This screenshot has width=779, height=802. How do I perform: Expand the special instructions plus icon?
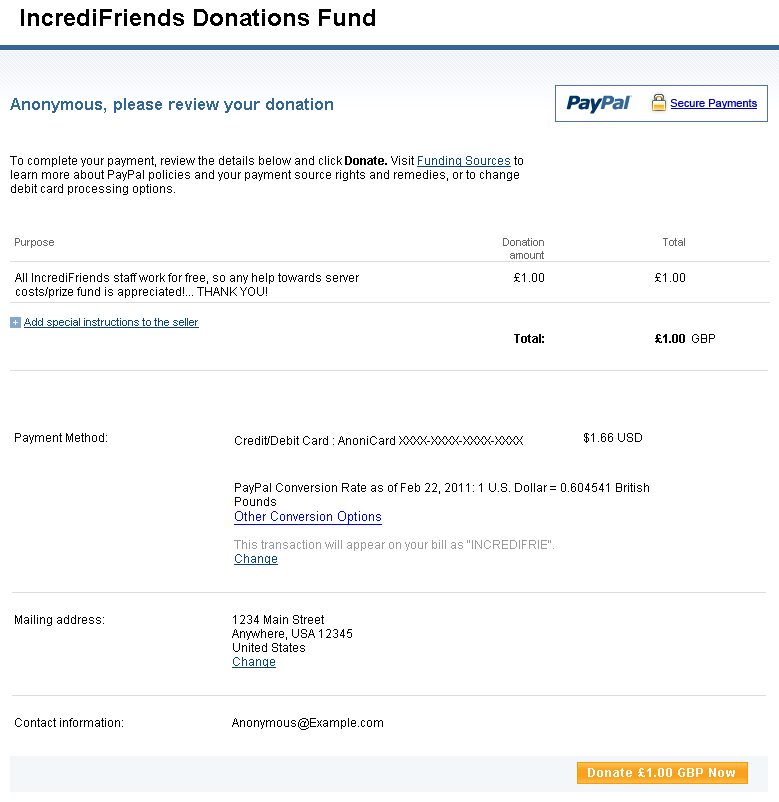15,323
